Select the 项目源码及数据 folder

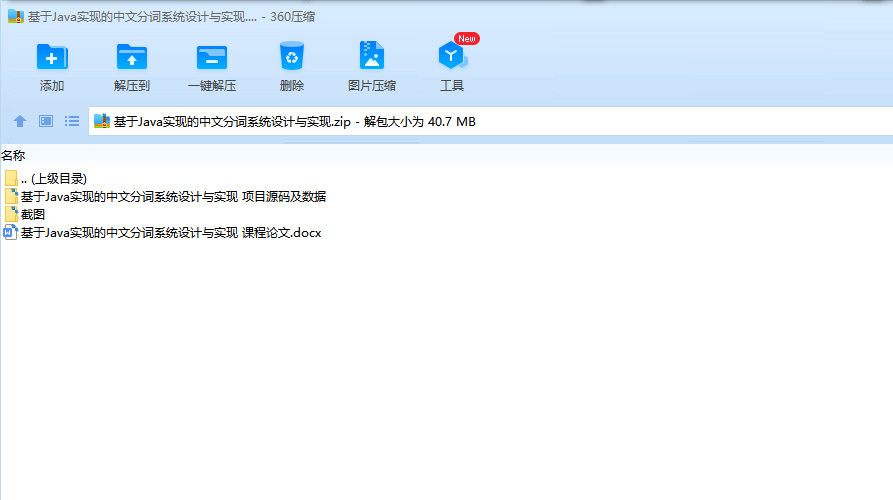click(165, 196)
